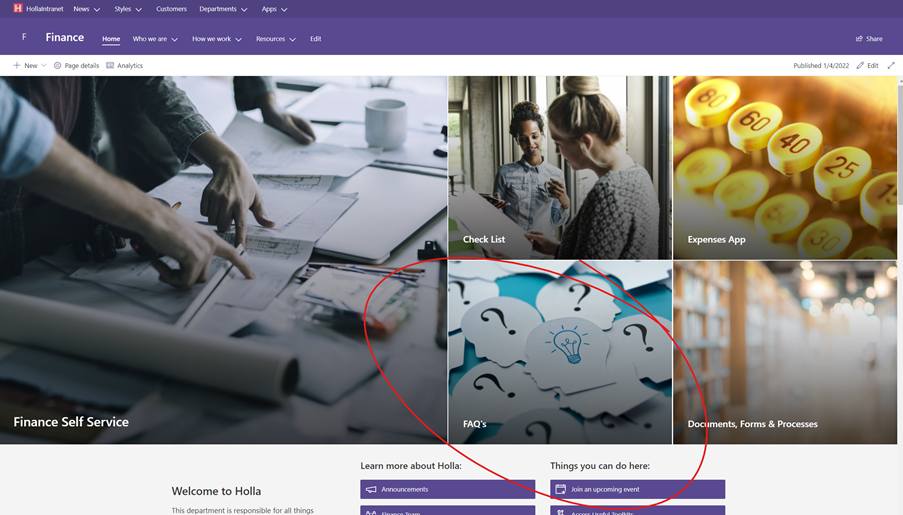Open Page details

(x=76, y=66)
